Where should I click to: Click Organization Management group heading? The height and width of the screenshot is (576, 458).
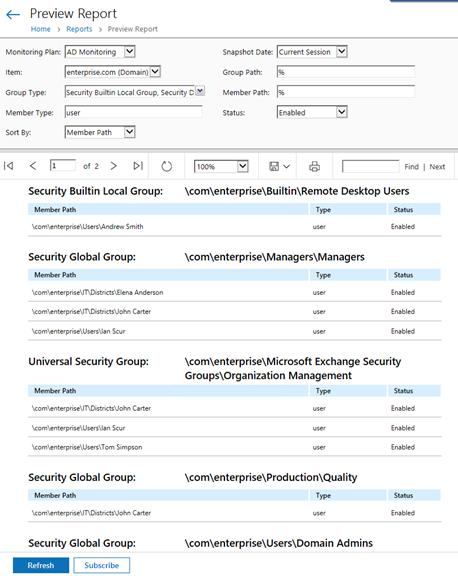pos(293,368)
